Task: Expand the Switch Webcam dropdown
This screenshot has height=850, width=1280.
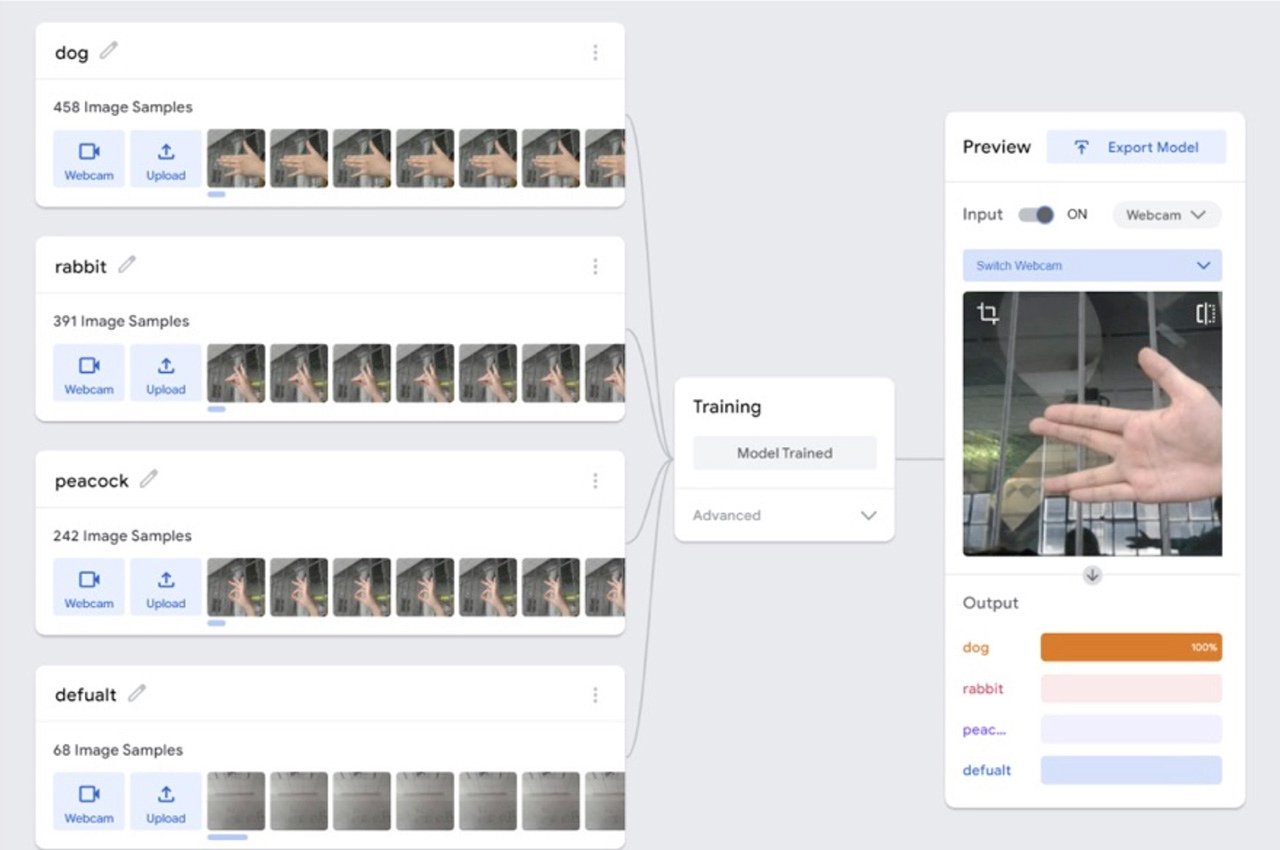Action: 1091,264
